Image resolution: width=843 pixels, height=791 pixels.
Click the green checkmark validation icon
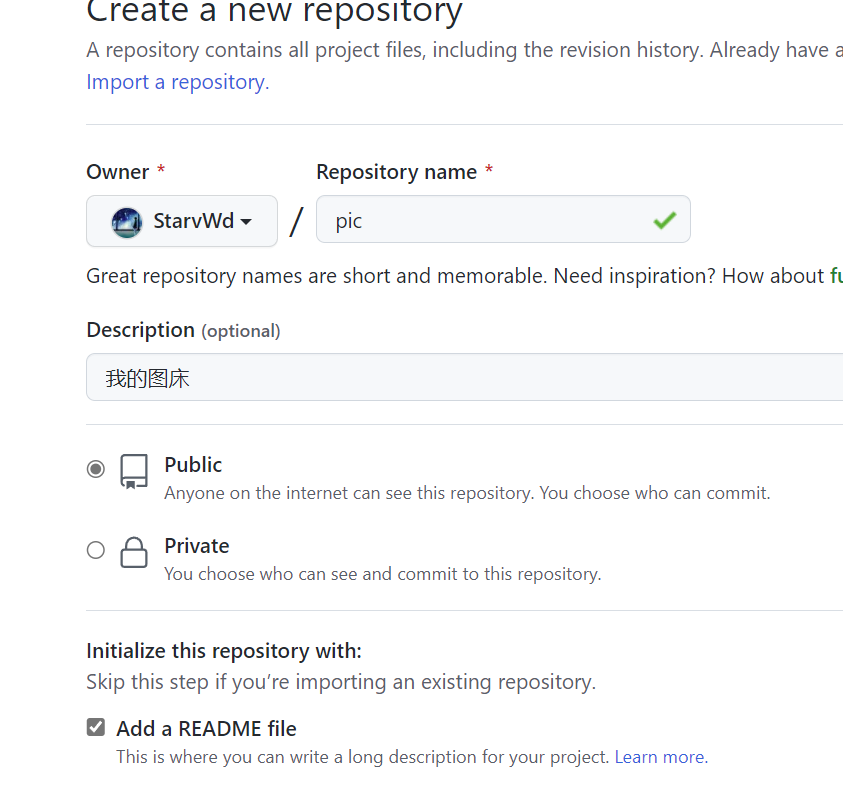pyautogui.click(x=664, y=220)
